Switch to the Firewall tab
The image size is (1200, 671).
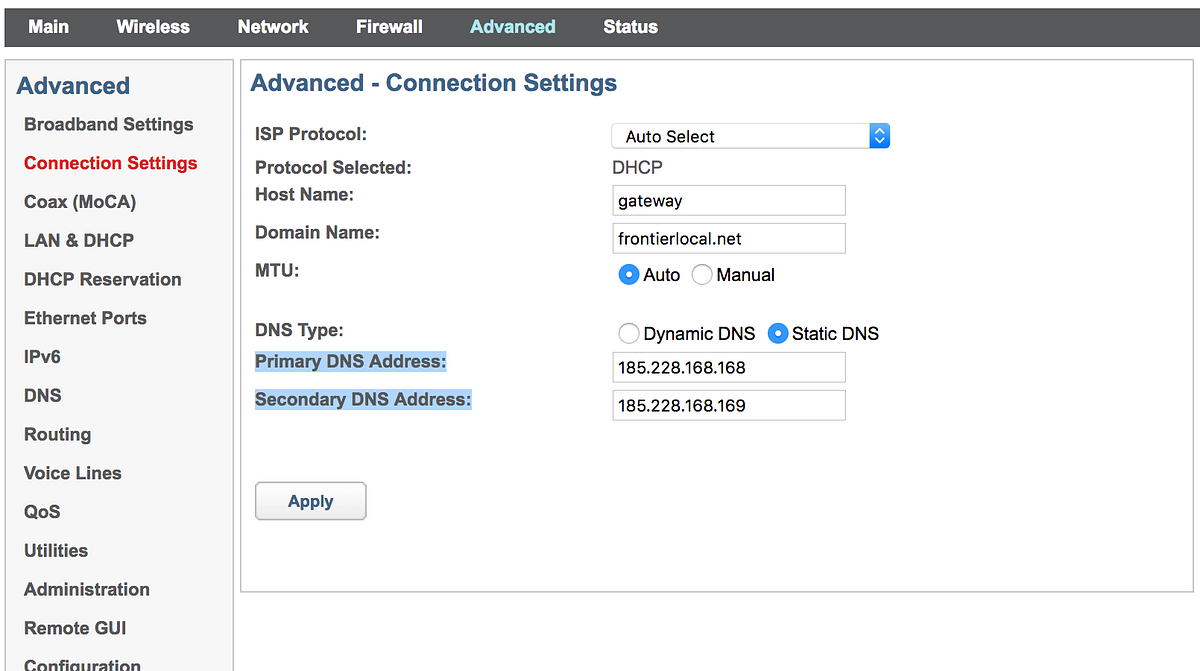(389, 27)
